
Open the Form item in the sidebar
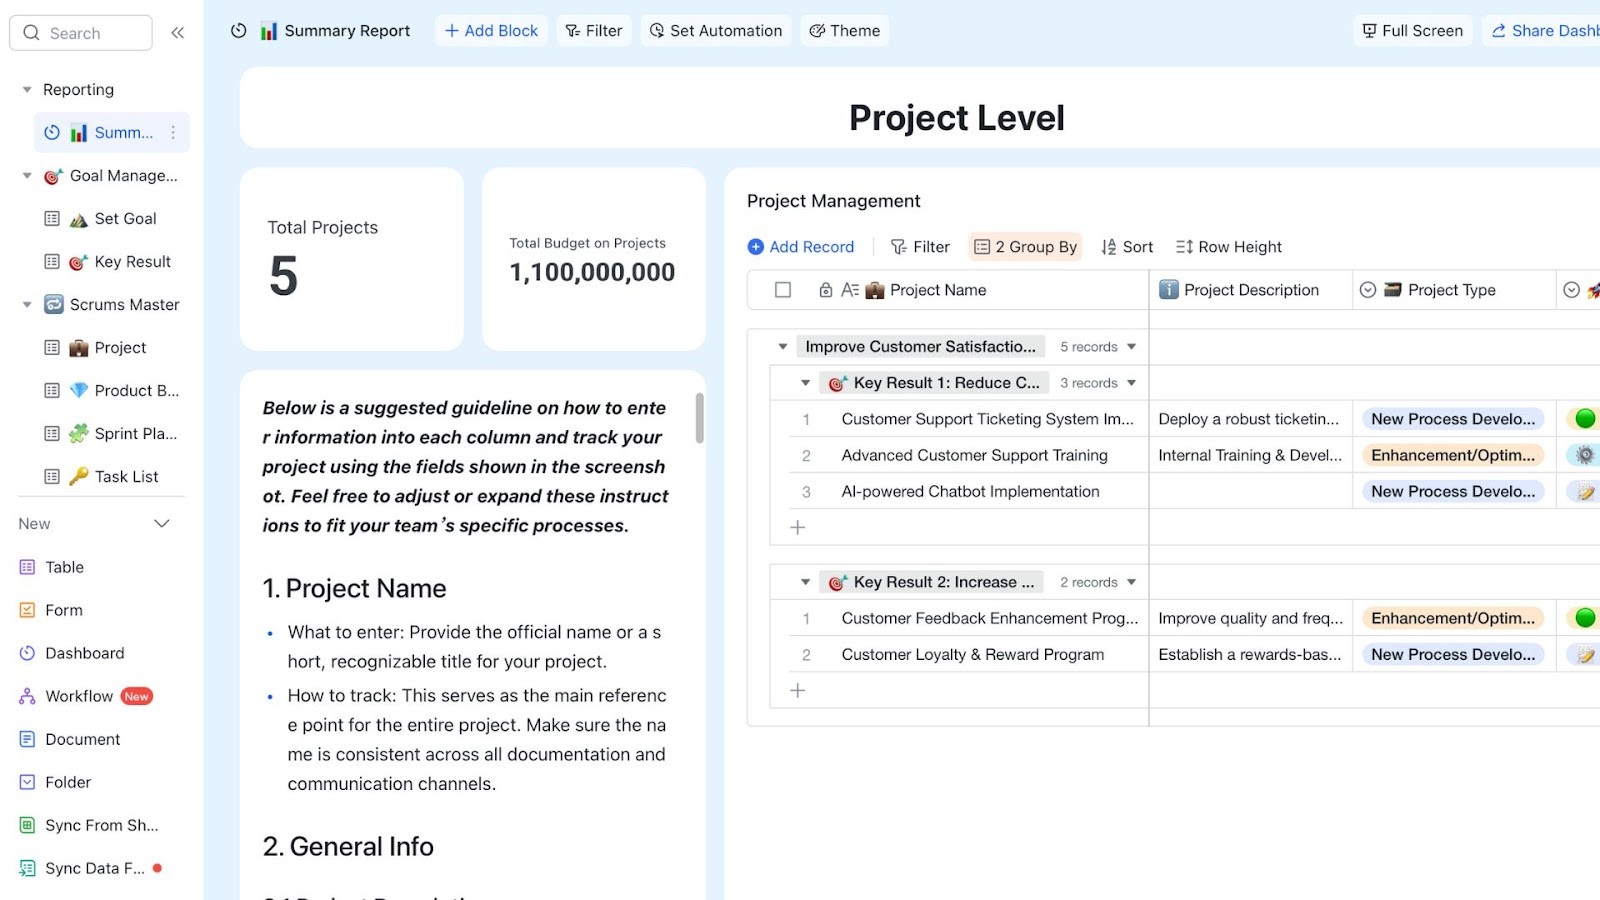tap(63, 609)
